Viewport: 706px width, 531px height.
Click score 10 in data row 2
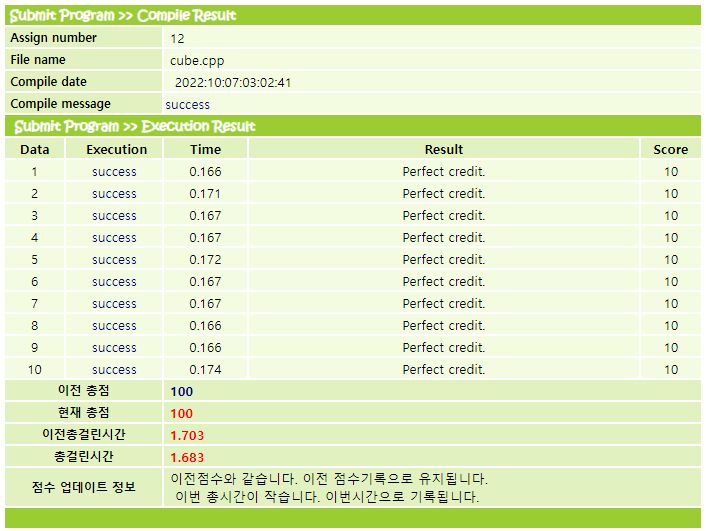pyautogui.click(x=671, y=194)
